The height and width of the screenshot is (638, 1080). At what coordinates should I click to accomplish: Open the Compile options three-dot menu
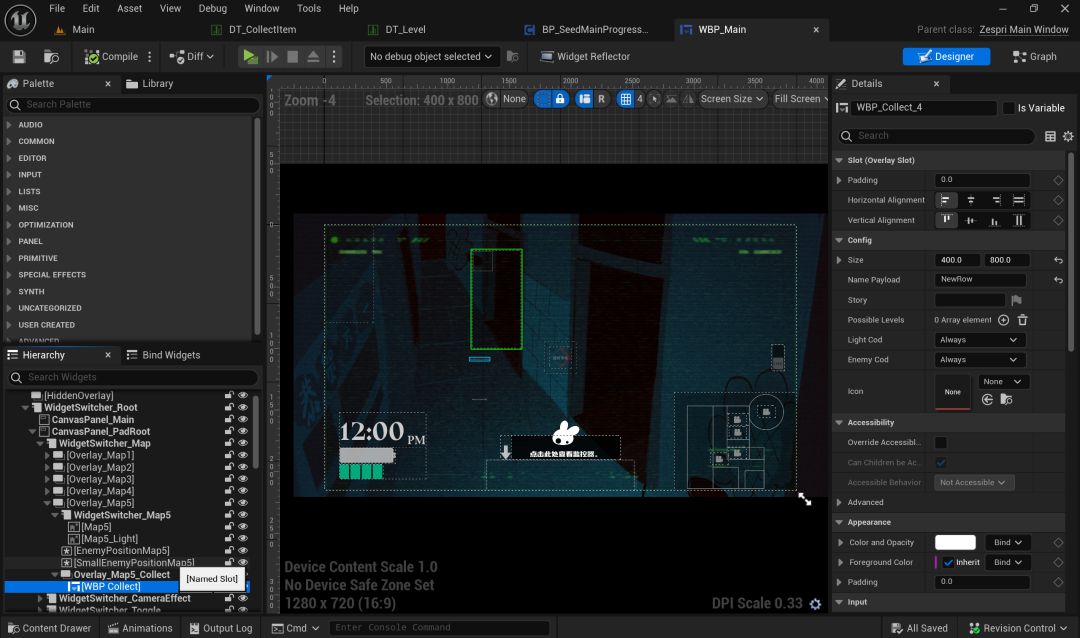point(149,56)
